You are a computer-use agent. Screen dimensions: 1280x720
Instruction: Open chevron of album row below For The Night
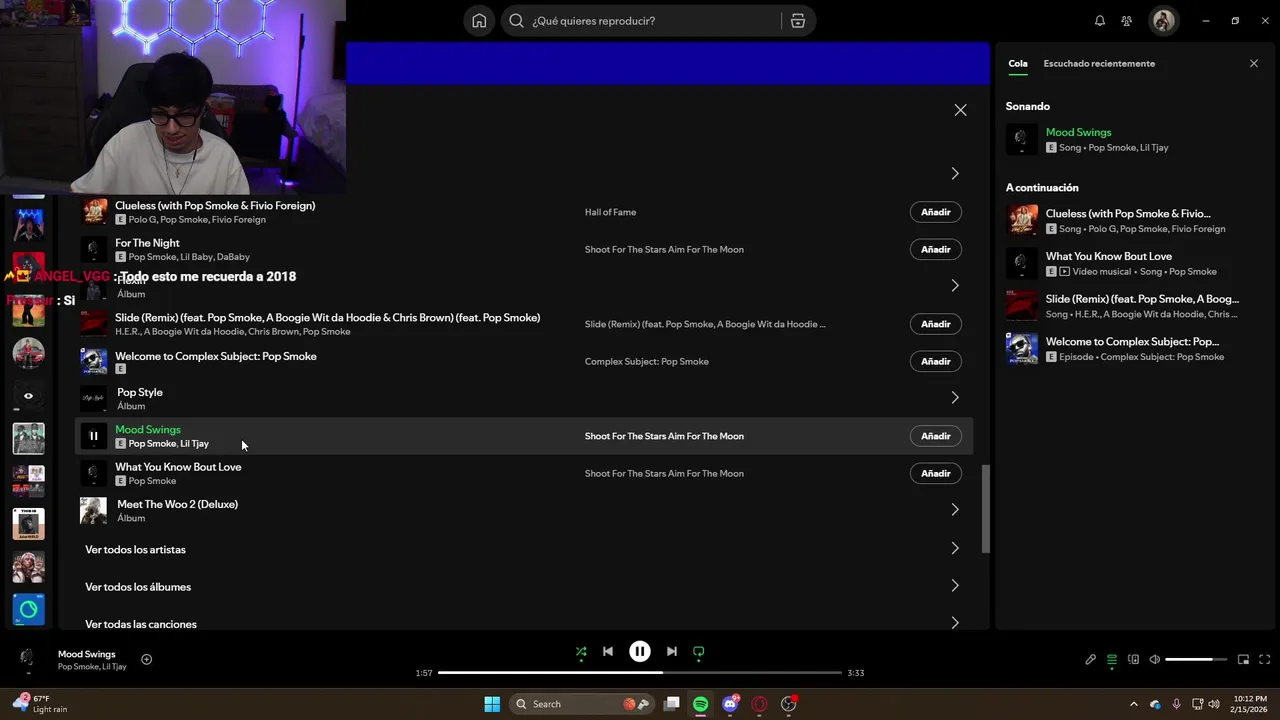coord(955,286)
